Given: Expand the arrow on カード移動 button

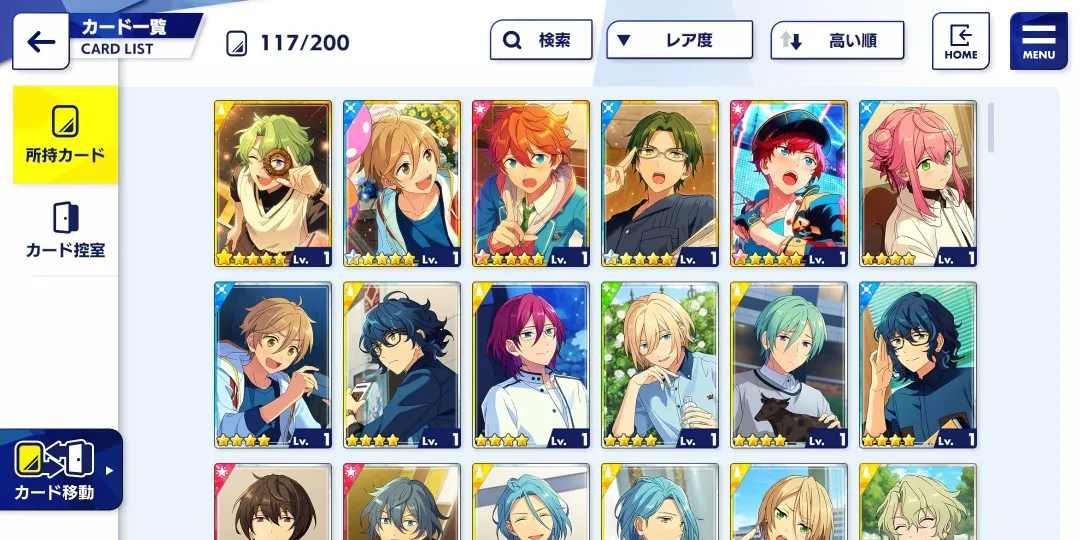Looking at the screenshot, I should click(109, 471).
